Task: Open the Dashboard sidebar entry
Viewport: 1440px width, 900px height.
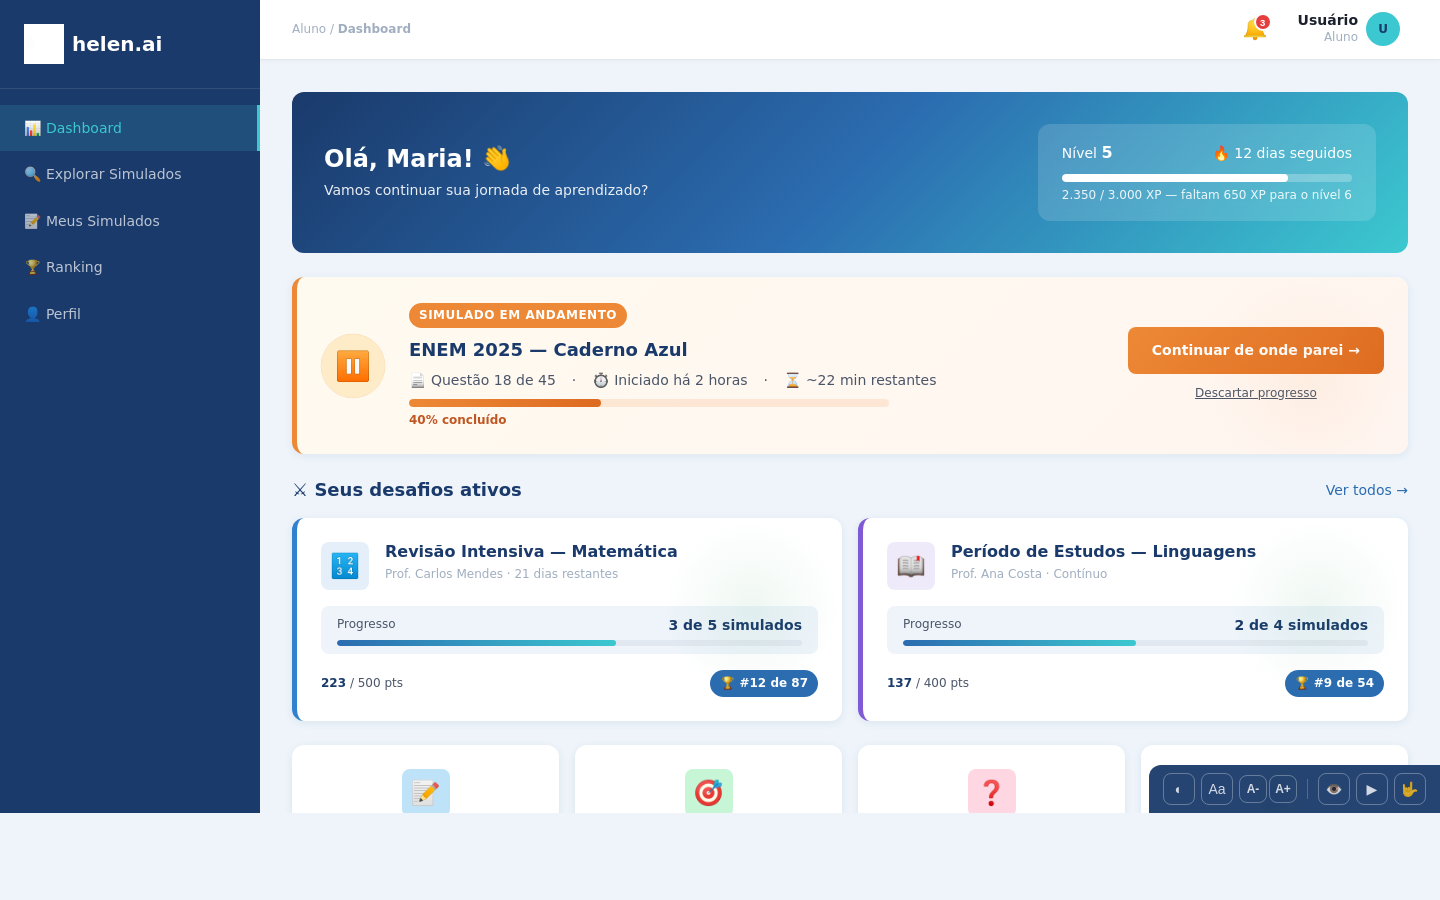Action: coord(83,128)
